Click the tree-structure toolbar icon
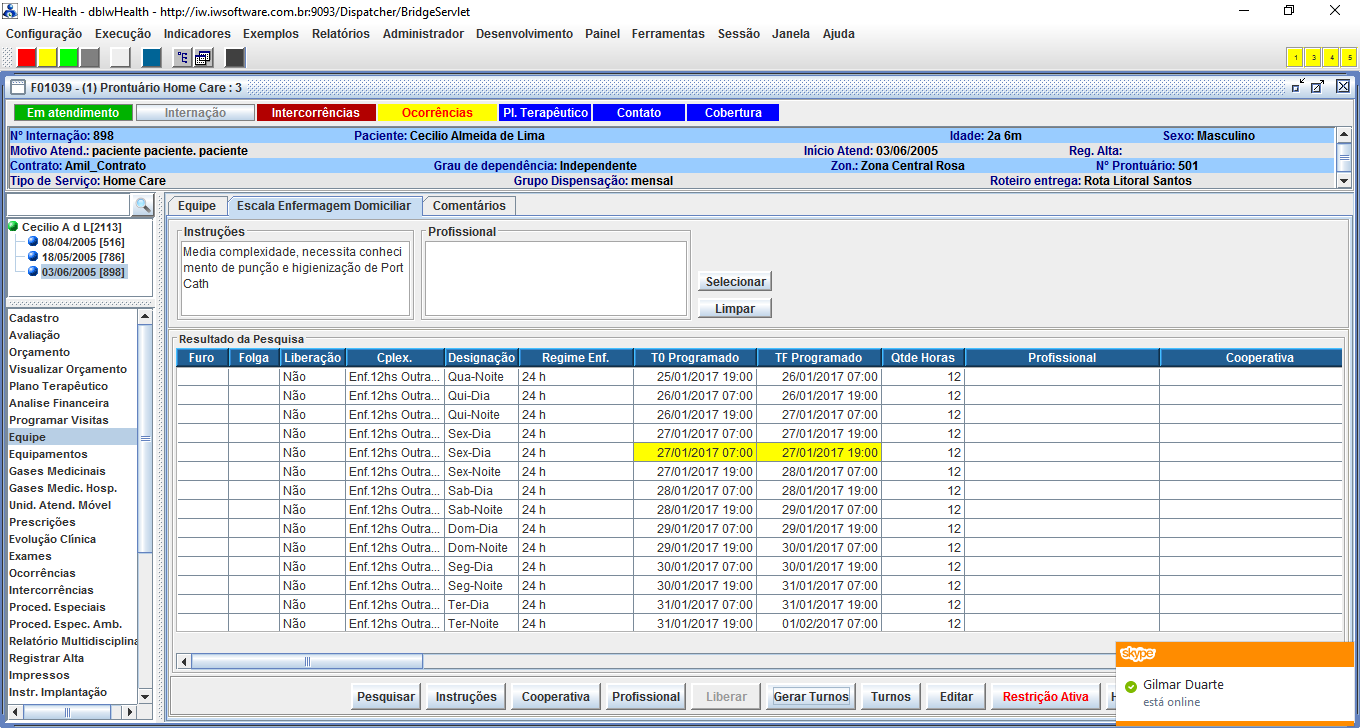This screenshot has width=1360, height=728. 182,57
